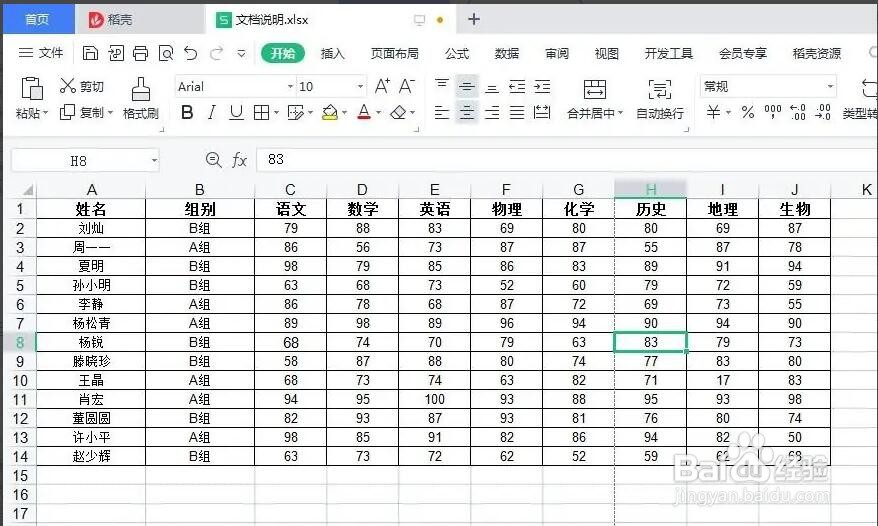Viewport: 878px width, 526px height.
Task: Click the Undo arrow
Action: 190,53
